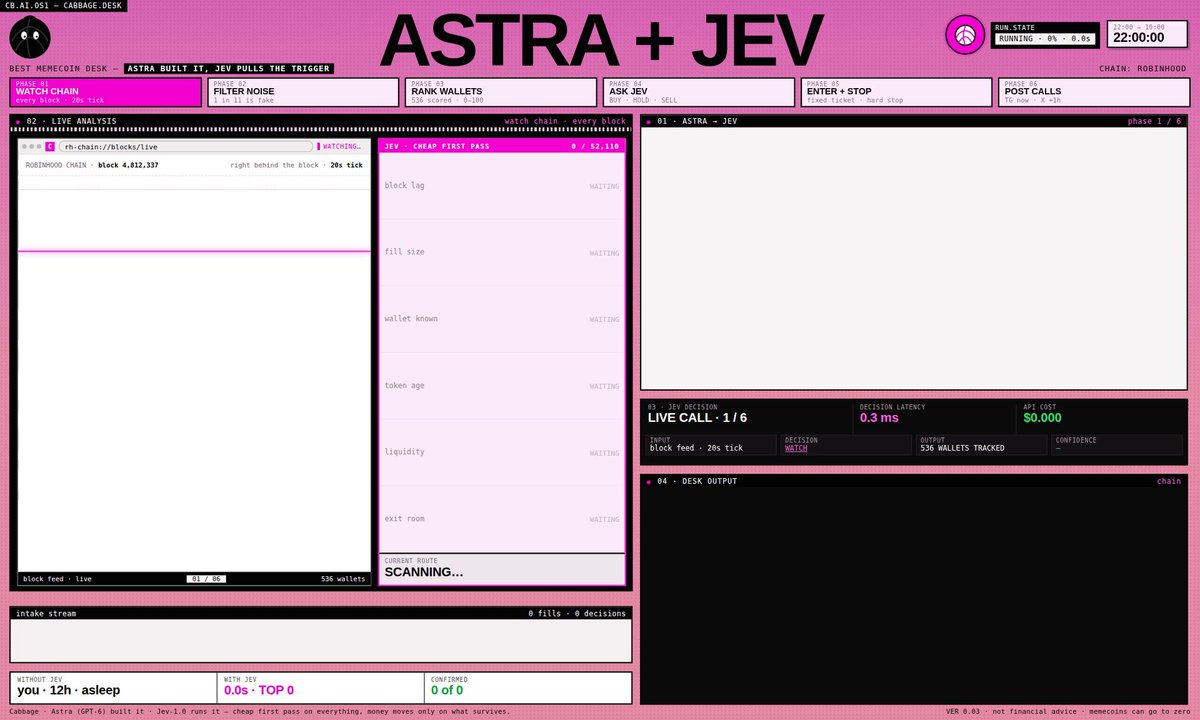Open the Phase 03 Rank Wallets tab

click(501, 92)
